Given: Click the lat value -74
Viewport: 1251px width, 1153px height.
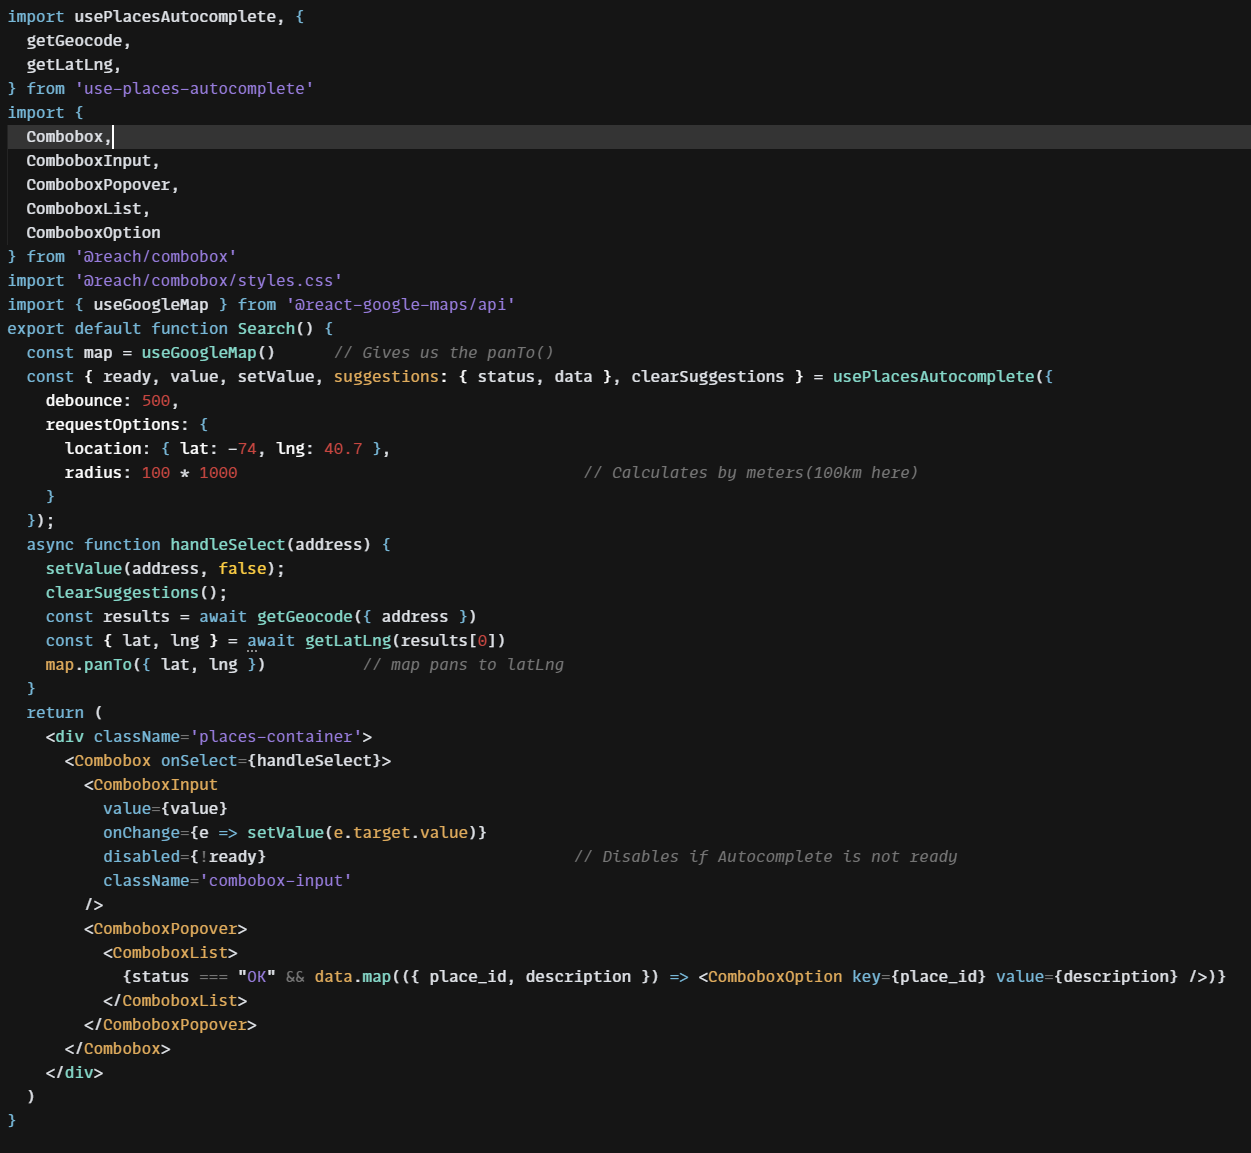Looking at the screenshot, I should pos(242,449).
